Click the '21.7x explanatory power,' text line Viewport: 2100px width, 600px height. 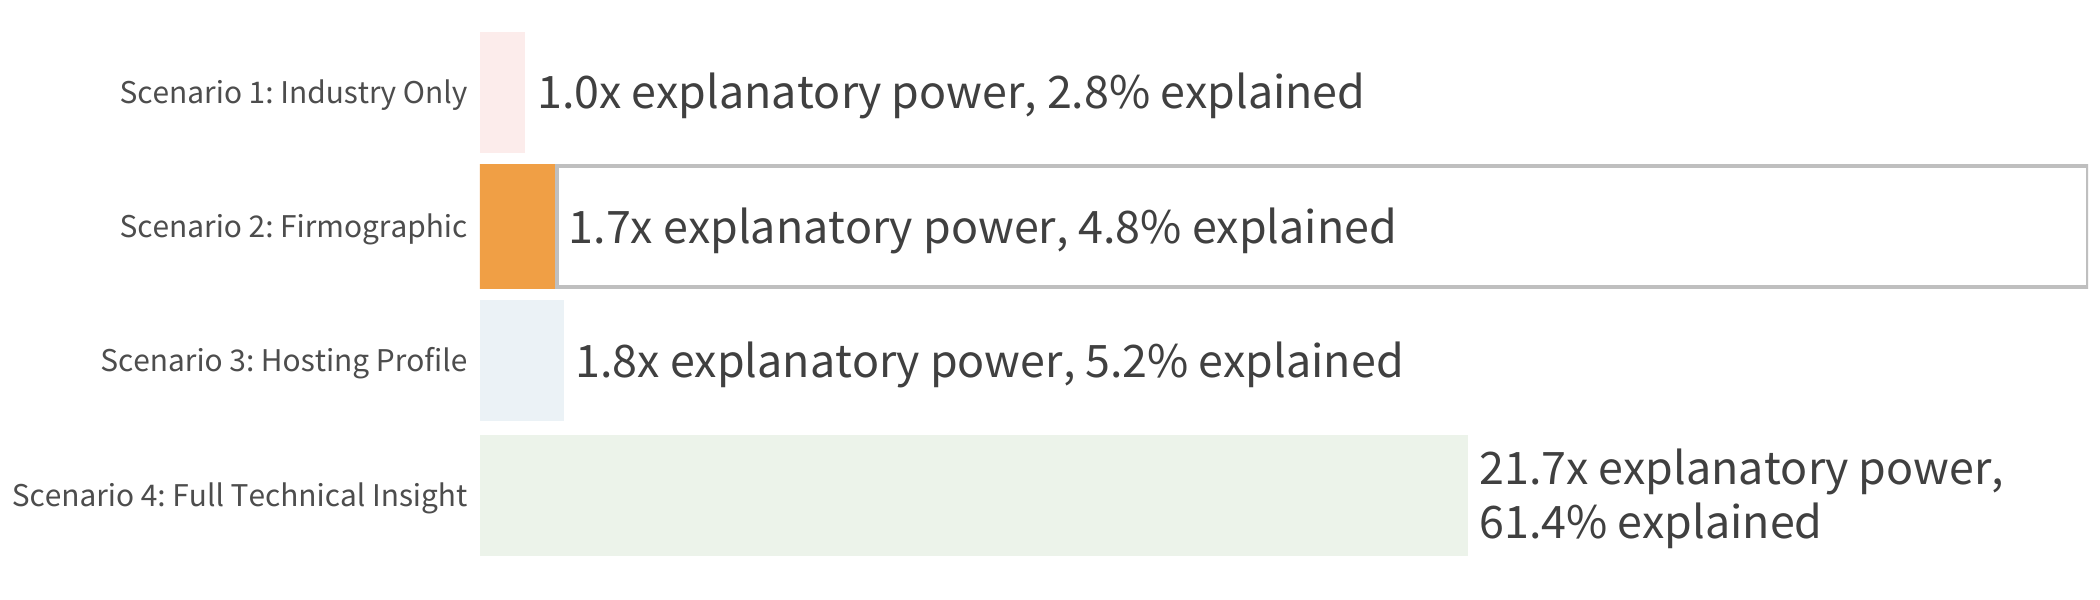click(1741, 469)
